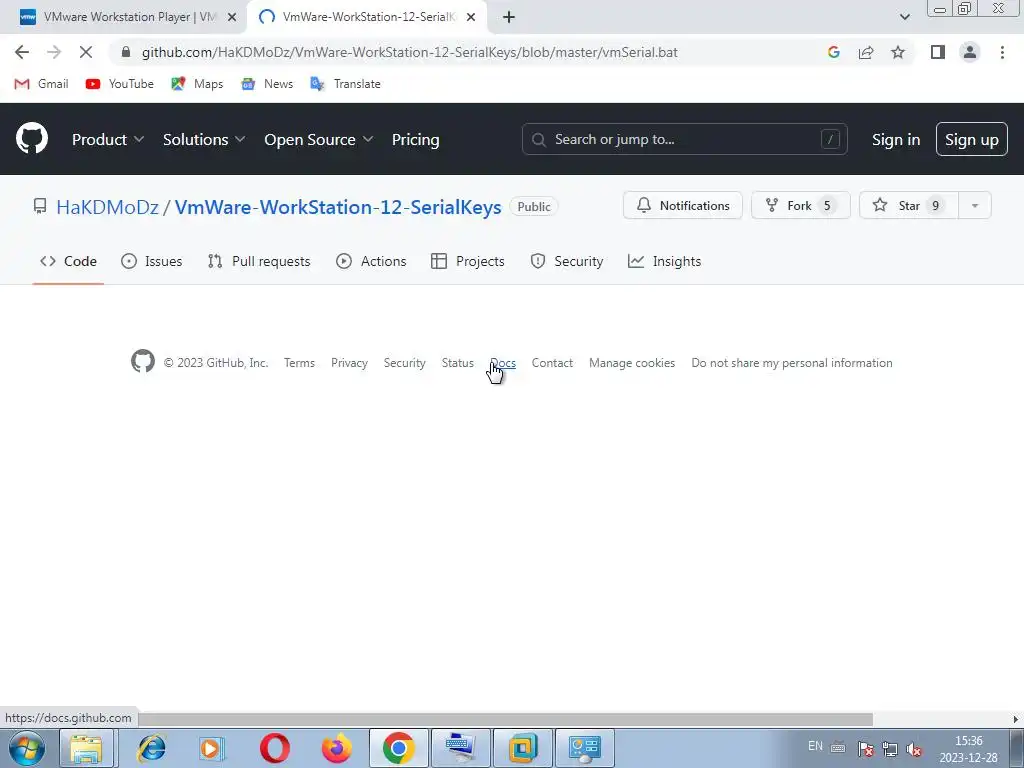This screenshot has height=768, width=1024.
Task: Open Gmail bookmark
Action: [x=41, y=84]
